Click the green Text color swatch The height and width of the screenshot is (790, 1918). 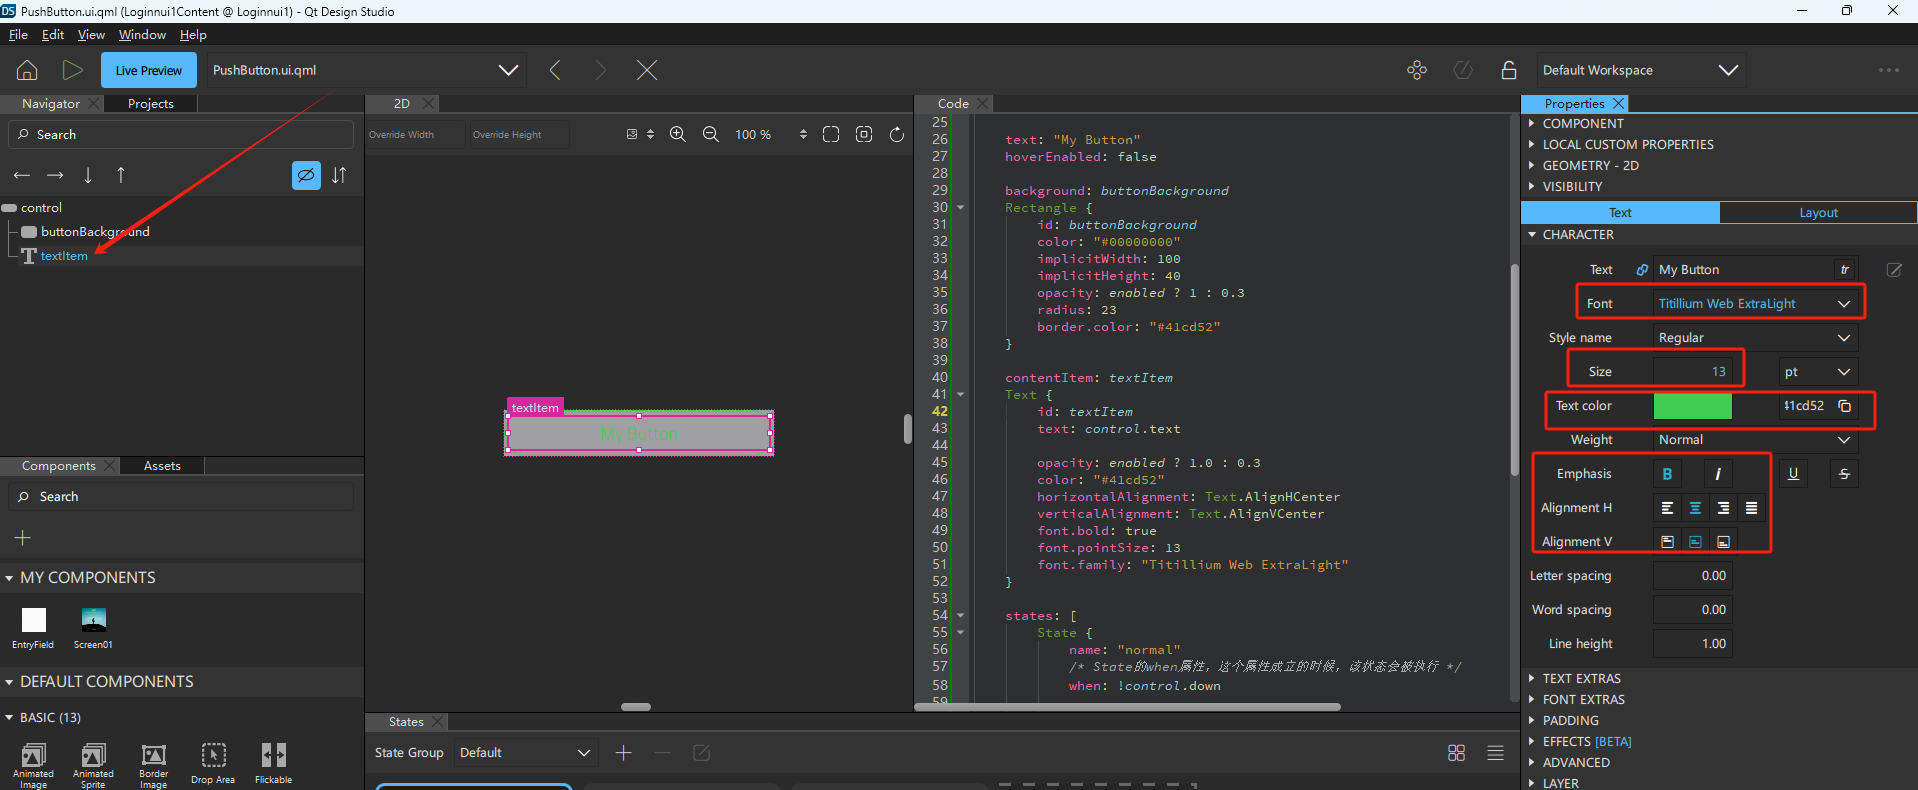click(x=1692, y=406)
